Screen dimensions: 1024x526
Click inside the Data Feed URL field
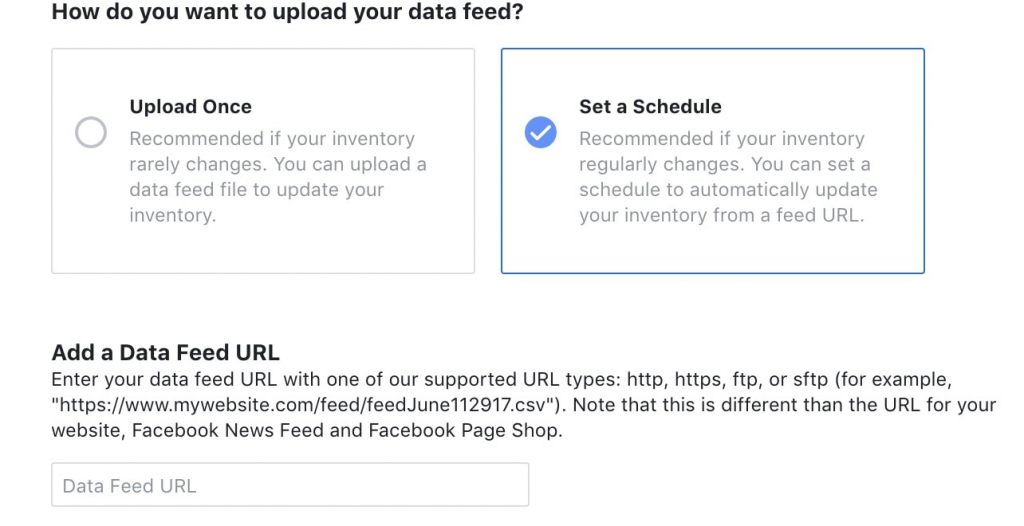point(290,485)
